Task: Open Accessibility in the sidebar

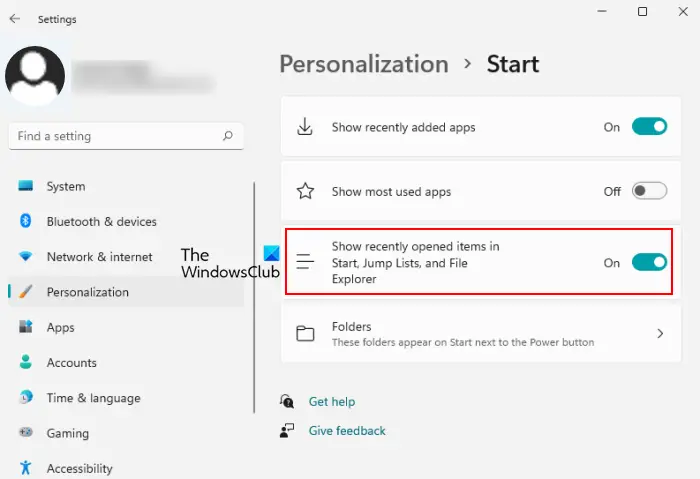Action: [x=79, y=468]
